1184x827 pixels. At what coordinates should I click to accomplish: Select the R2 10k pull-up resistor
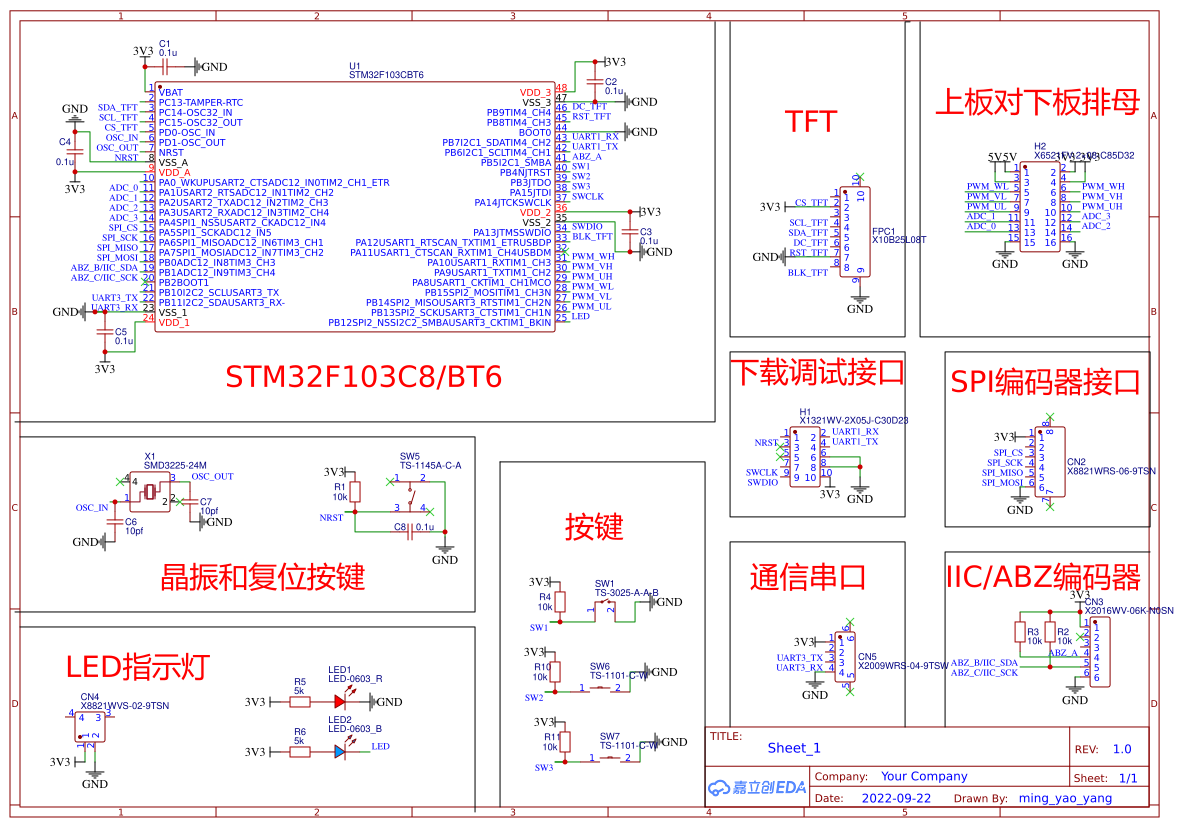(1050, 633)
